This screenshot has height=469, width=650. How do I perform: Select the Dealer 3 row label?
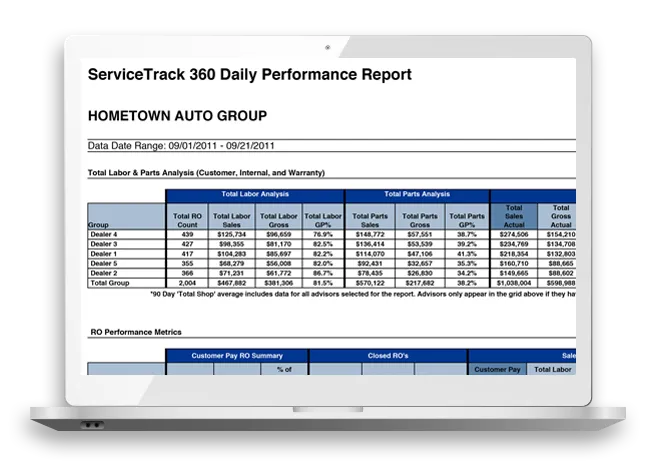[104, 244]
